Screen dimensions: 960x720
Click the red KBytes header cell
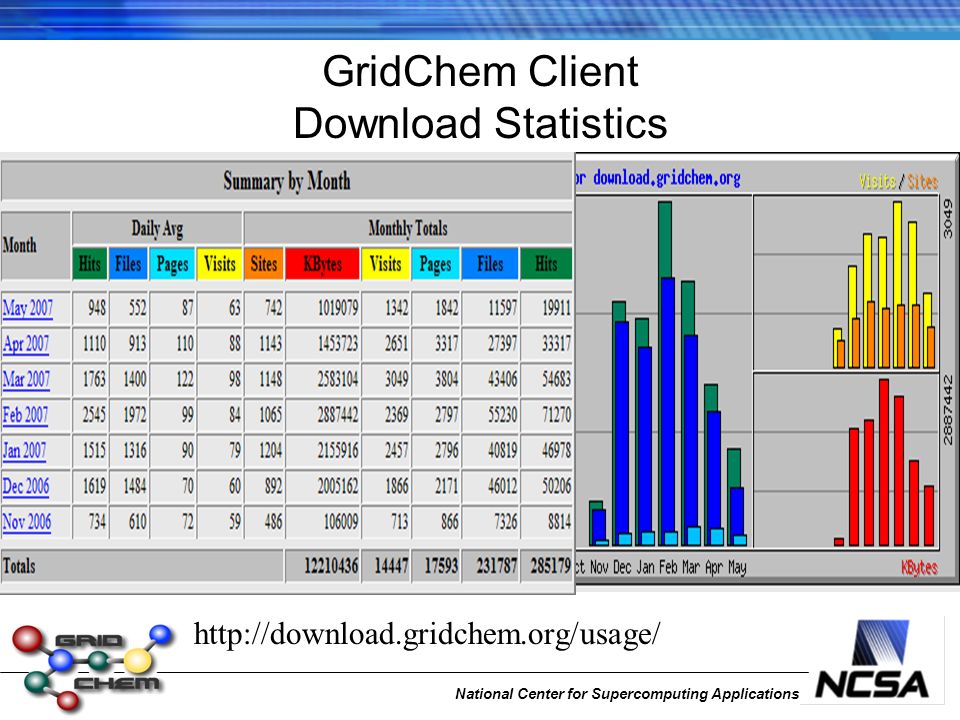pos(323,264)
